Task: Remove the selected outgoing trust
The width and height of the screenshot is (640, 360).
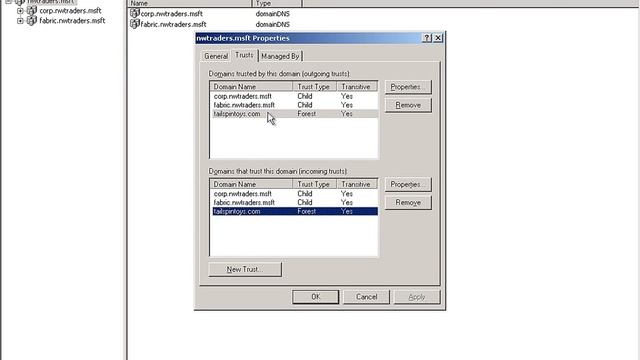Action: pyautogui.click(x=408, y=105)
